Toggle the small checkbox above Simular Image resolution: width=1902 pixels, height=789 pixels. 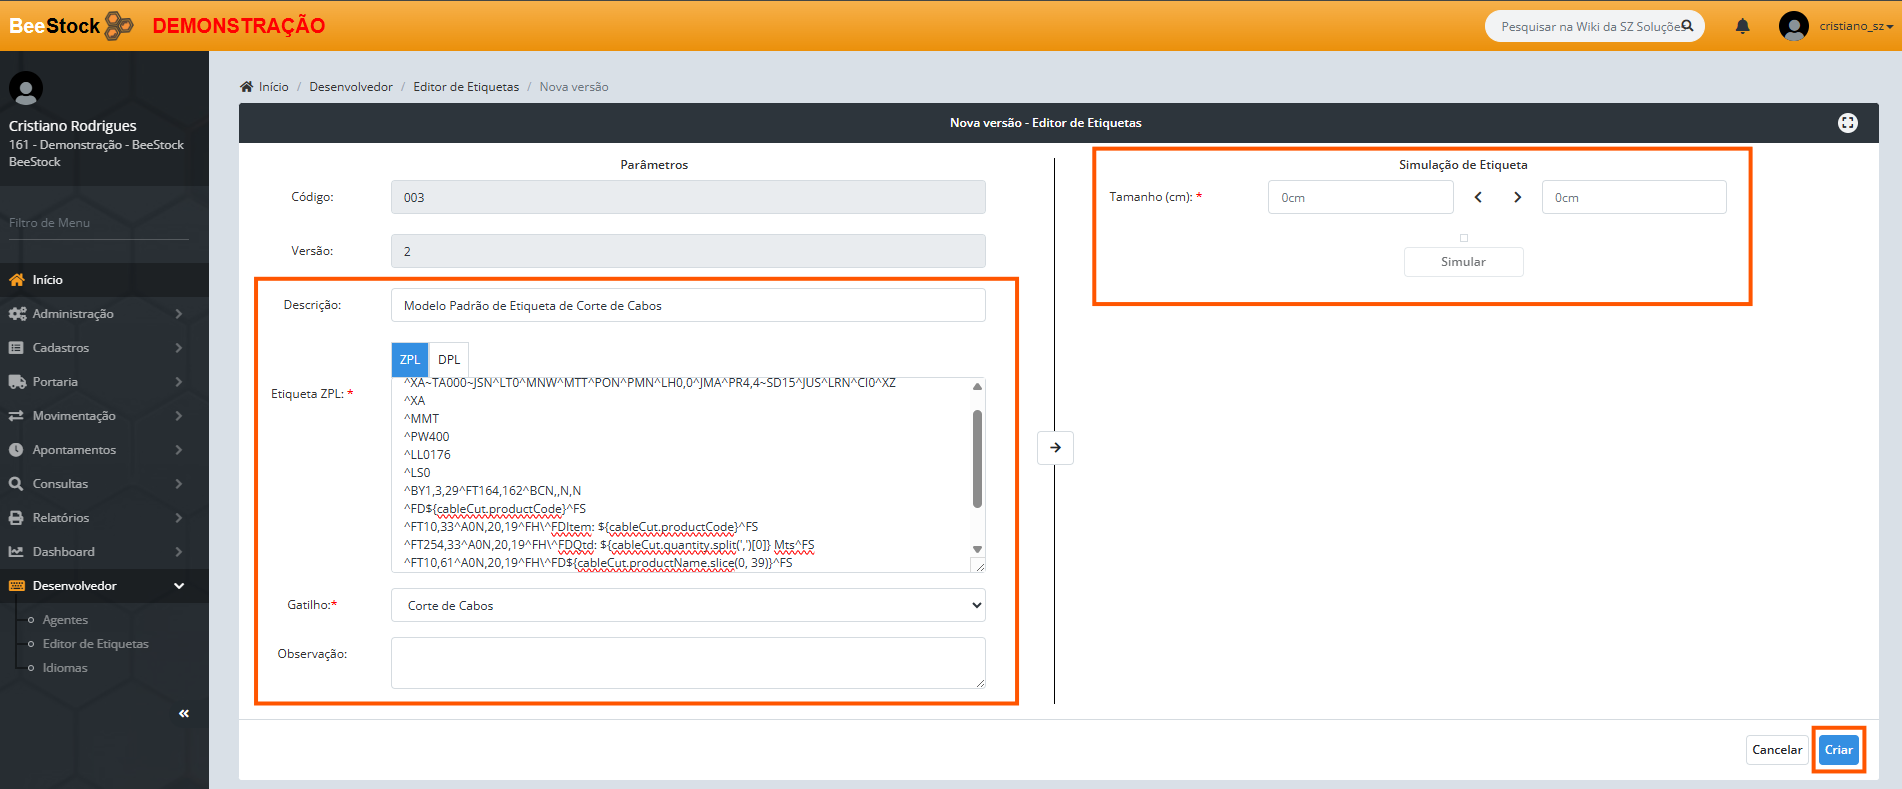pos(1464,238)
